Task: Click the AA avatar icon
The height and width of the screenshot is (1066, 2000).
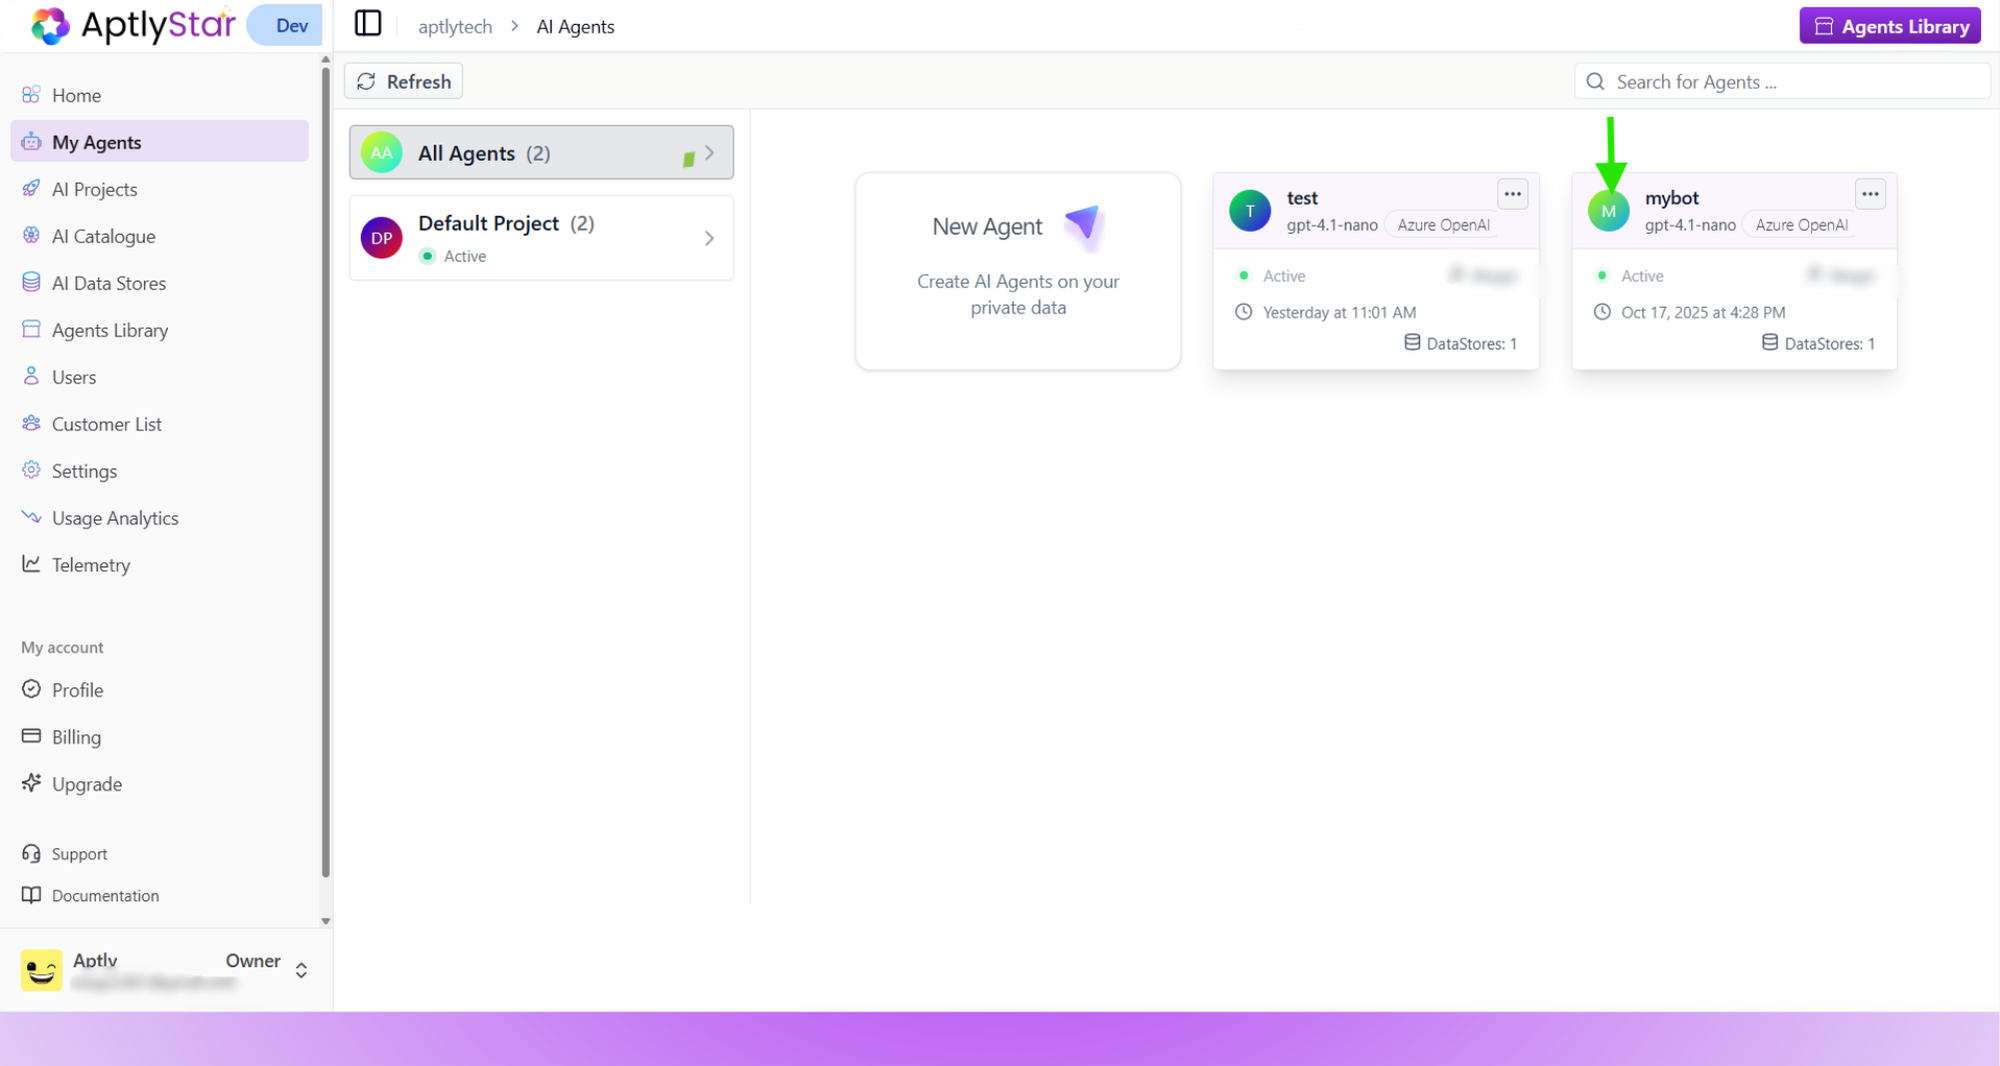Action: [382, 153]
